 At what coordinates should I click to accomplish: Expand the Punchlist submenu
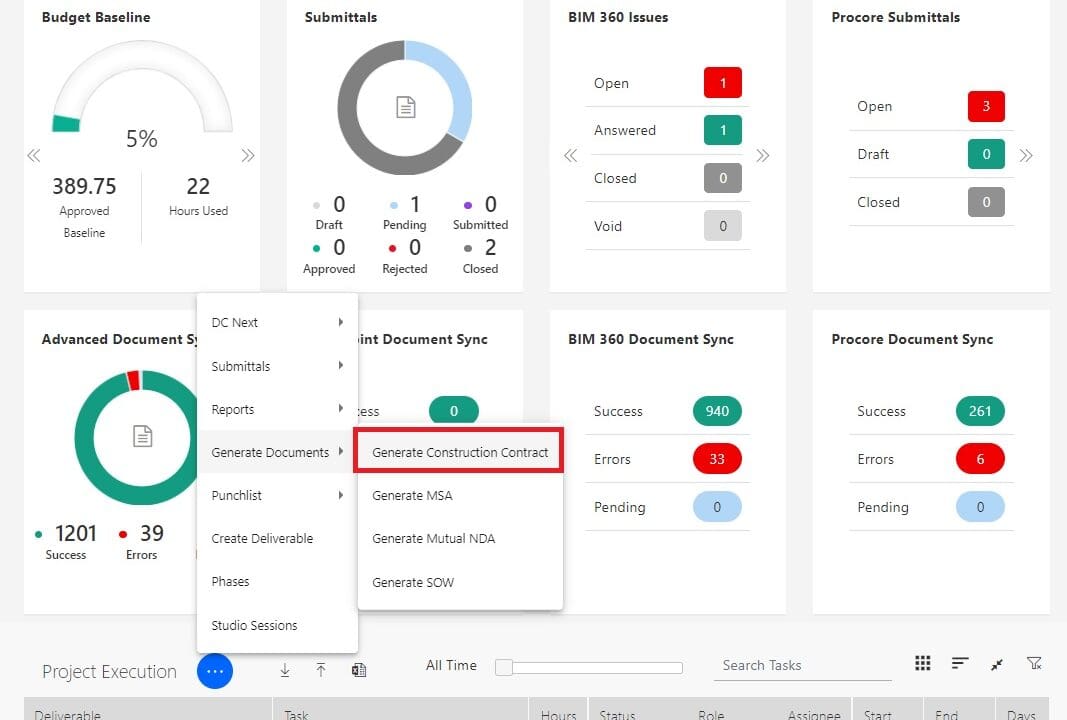(277, 495)
